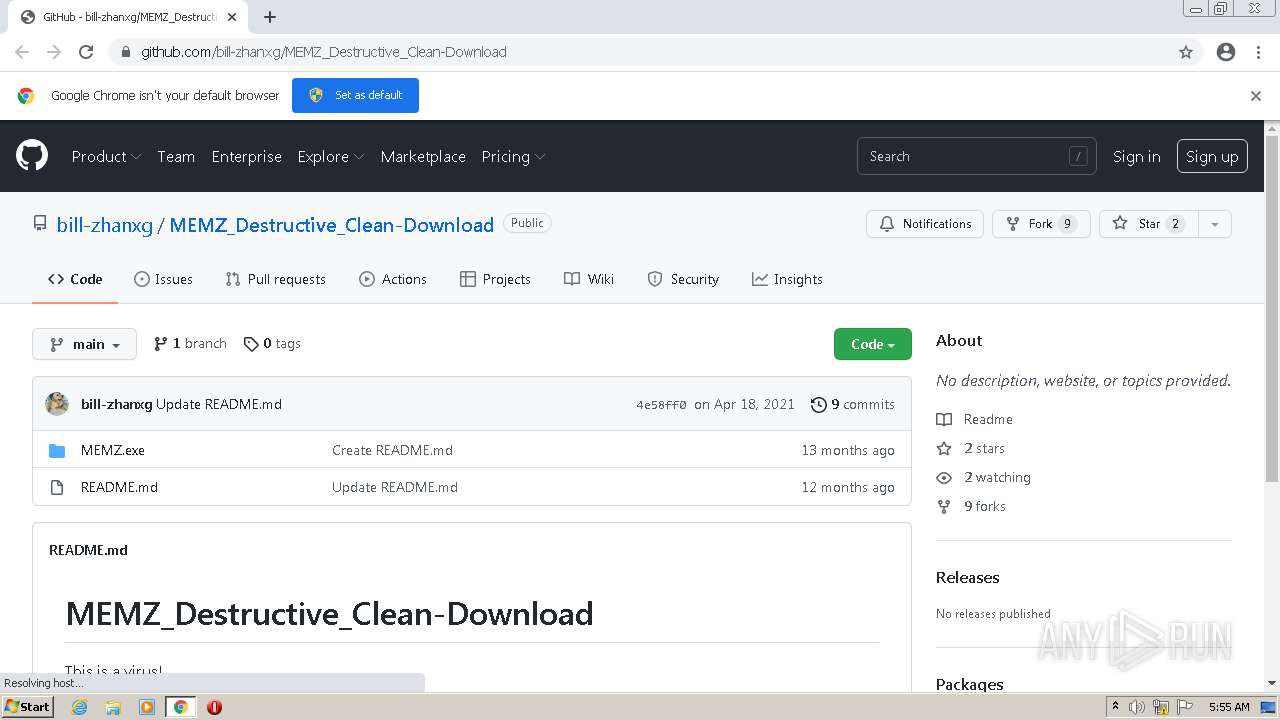Click Set as default browser button
This screenshot has height=720, width=1280.
pyautogui.click(x=355, y=96)
